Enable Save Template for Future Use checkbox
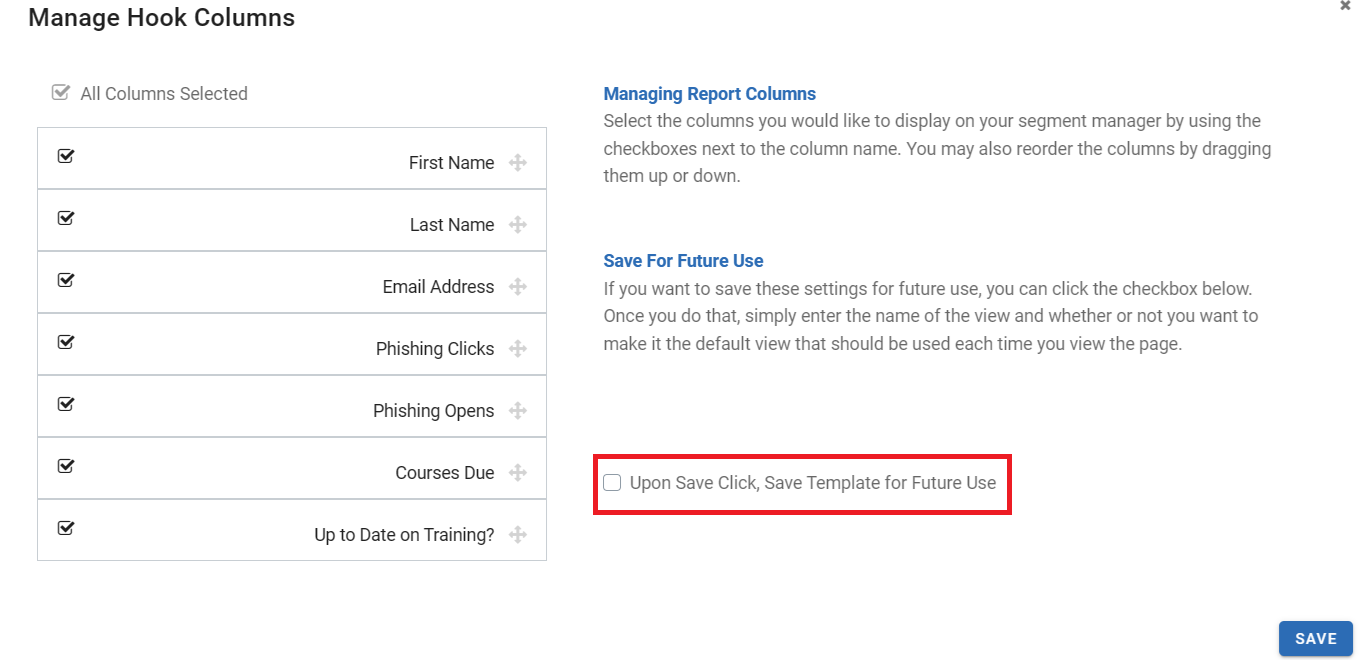1372x660 pixels. click(612, 483)
